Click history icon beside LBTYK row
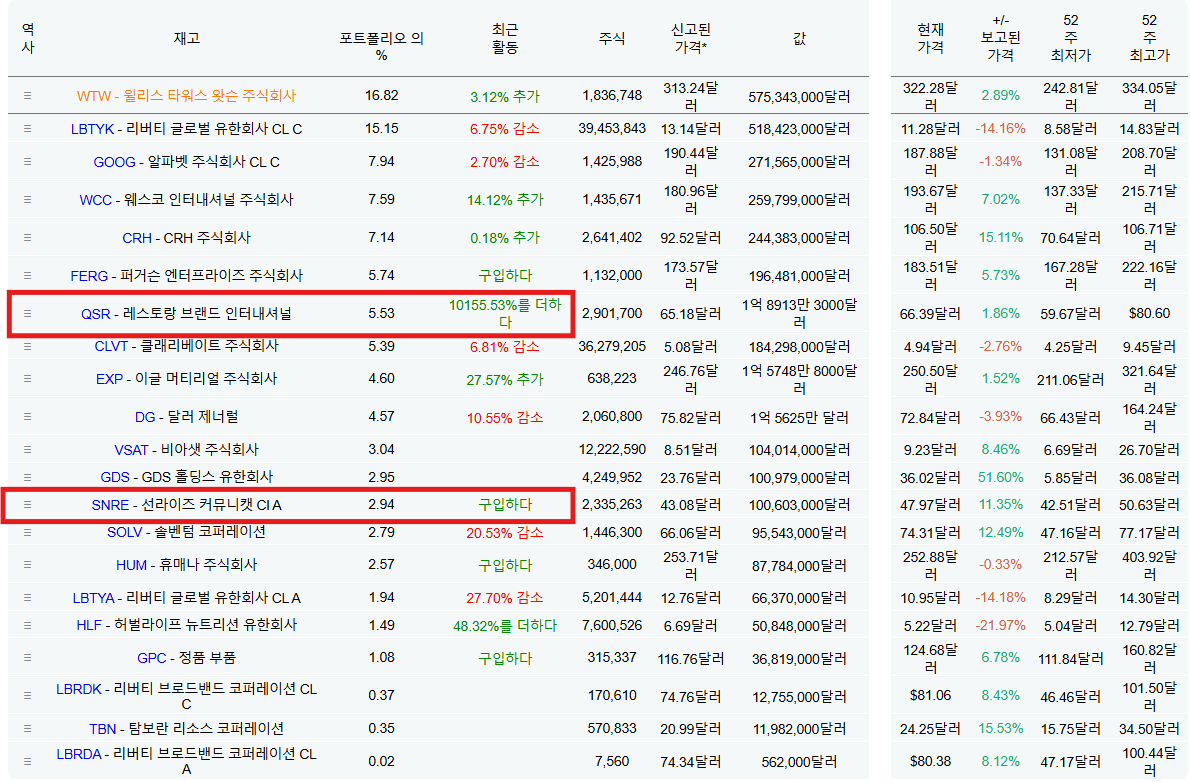 coord(28,129)
